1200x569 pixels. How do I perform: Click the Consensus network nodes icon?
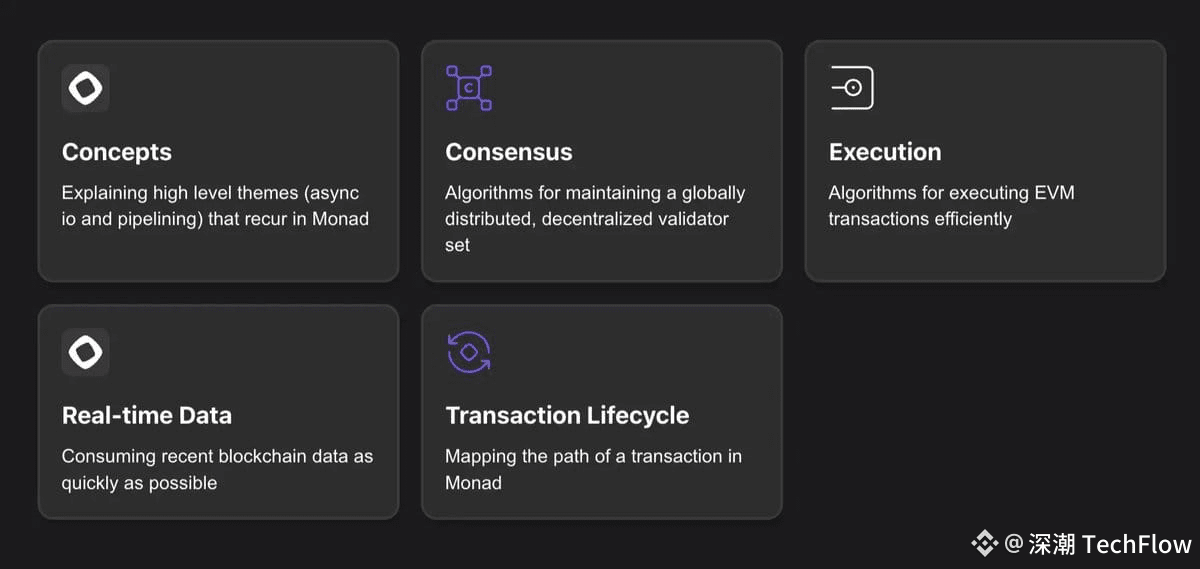468,88
